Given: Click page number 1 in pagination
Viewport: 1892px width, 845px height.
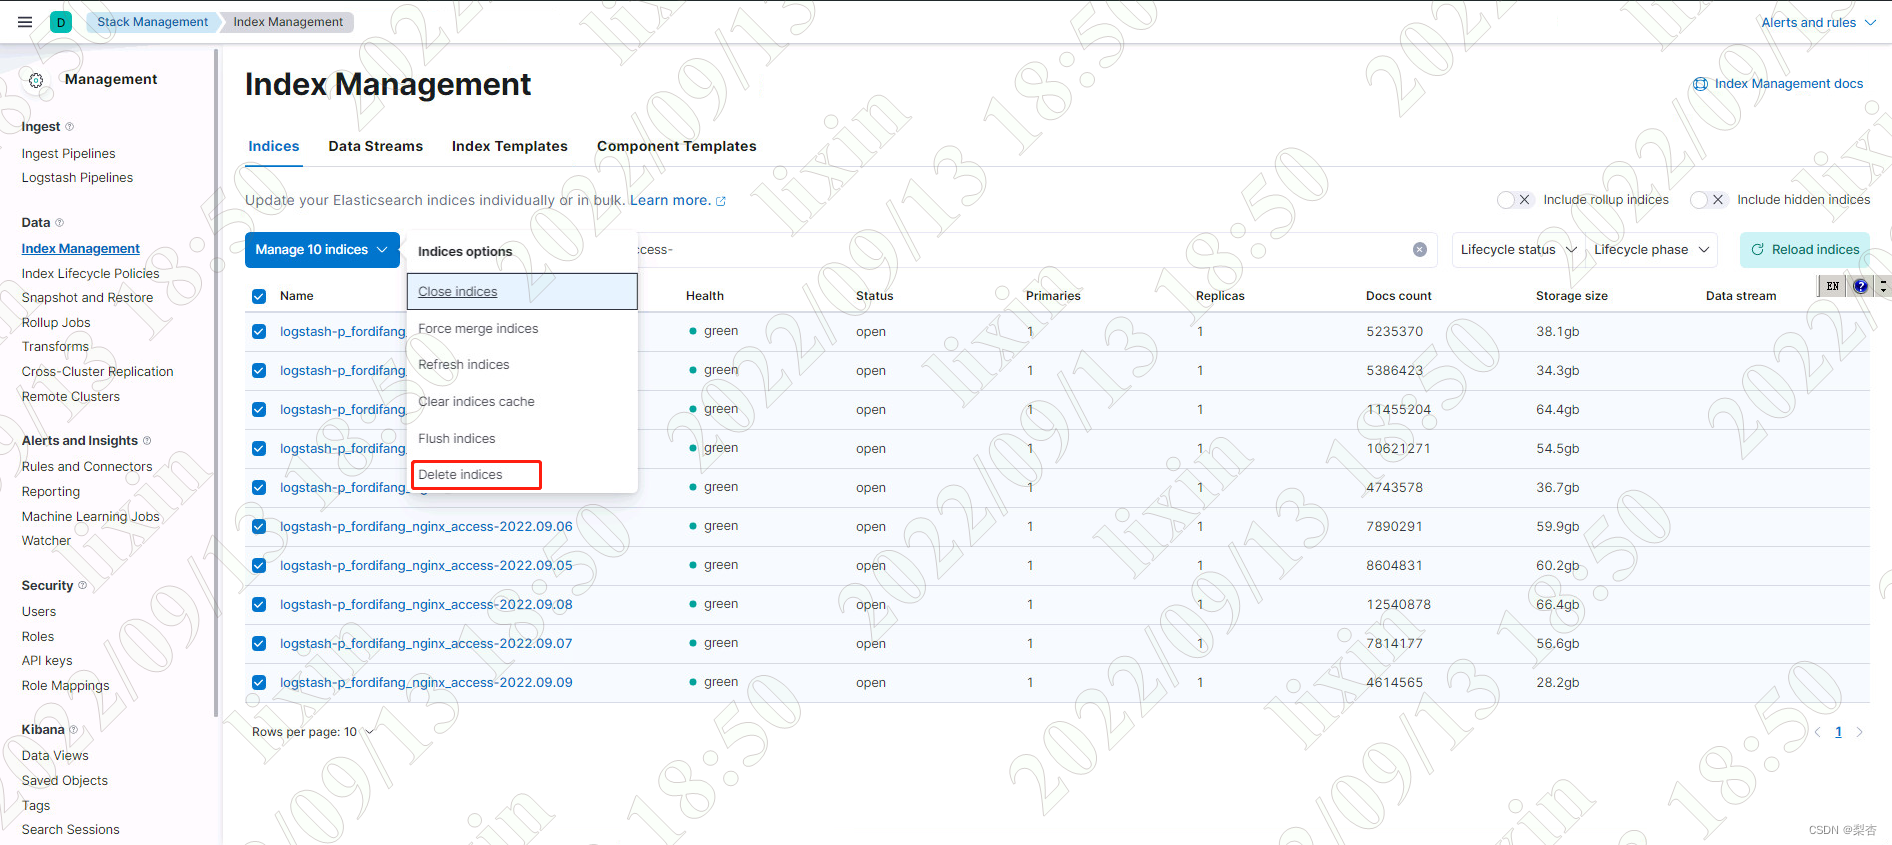Looking at the screenshot, I should click(1838, 732).
